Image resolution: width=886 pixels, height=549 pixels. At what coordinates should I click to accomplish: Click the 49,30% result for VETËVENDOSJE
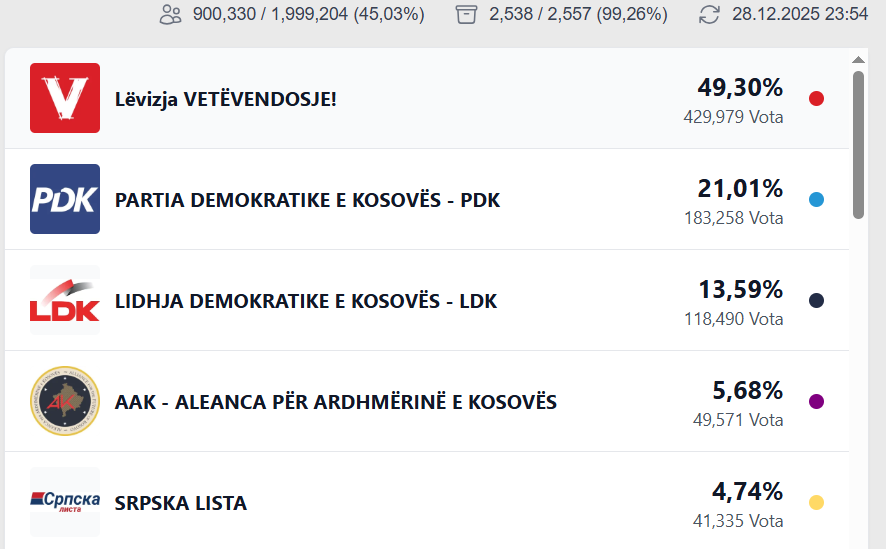[740, 88]
